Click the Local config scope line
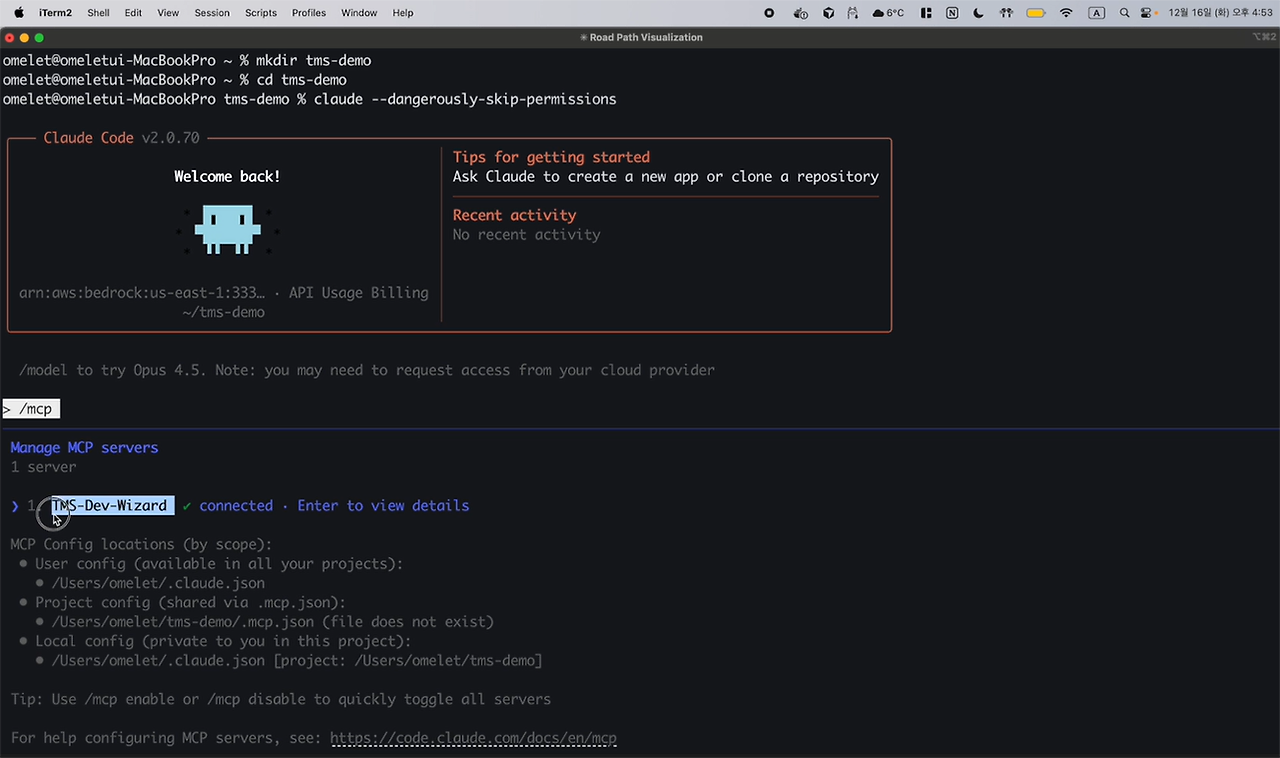Viewport: 1280px width, 758px height. (223, 641)
